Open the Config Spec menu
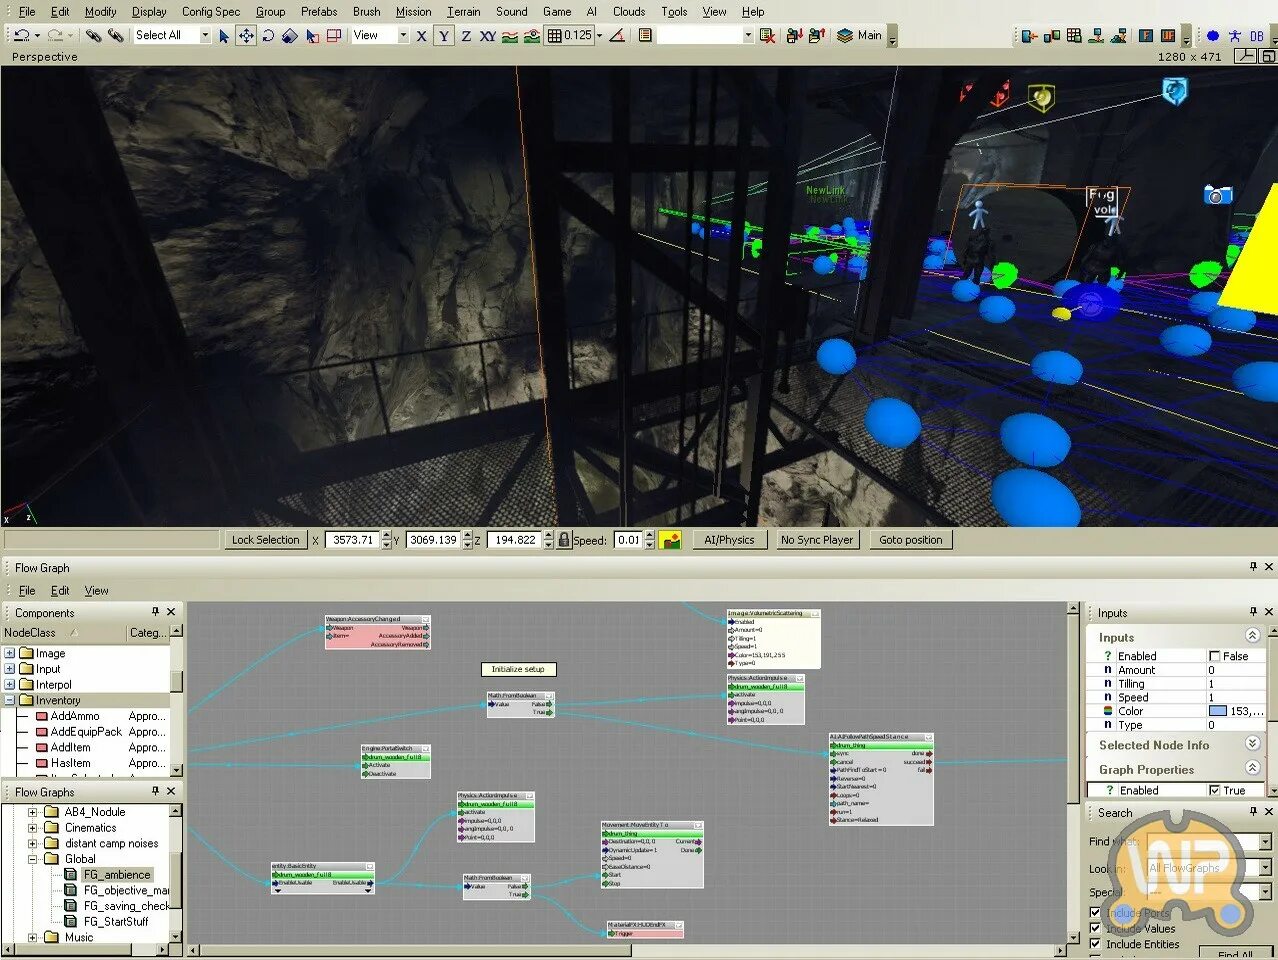Screen dimensions: 1278x960 click(211, 11)
